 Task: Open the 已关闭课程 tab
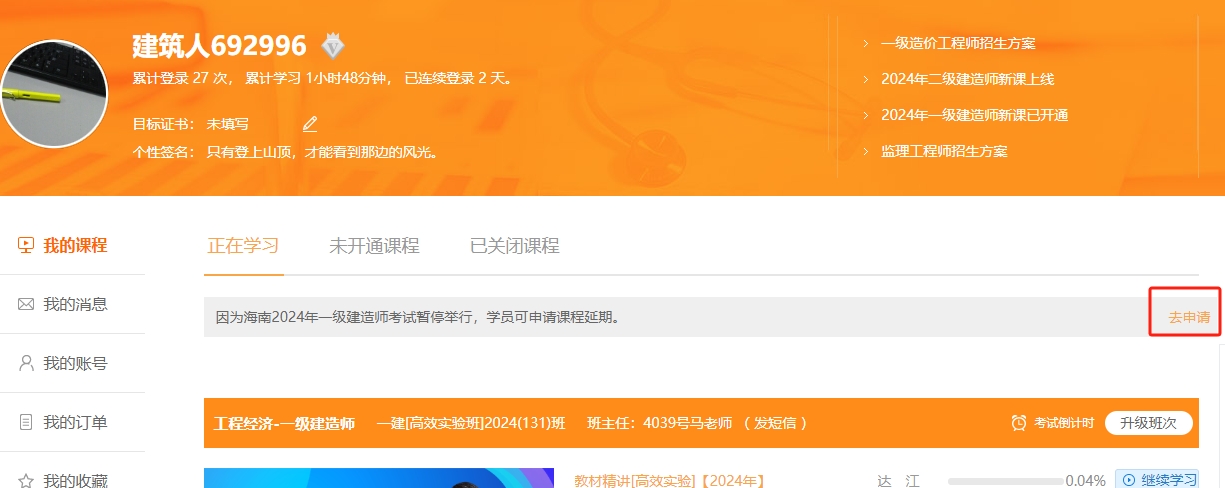pyautogui.click(x=514, y=246)
